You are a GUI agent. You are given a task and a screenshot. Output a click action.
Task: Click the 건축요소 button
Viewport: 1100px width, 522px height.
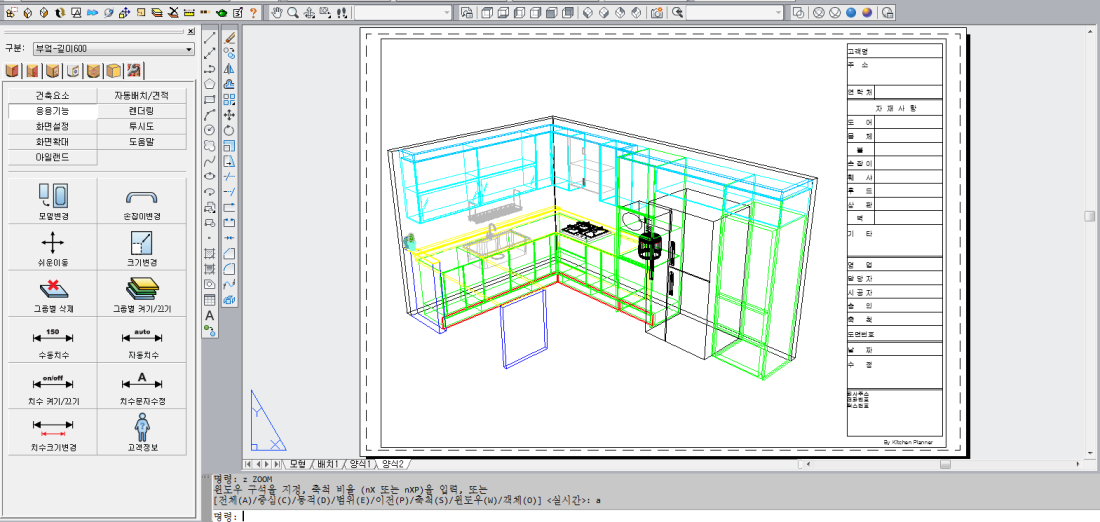coord(53,95)
